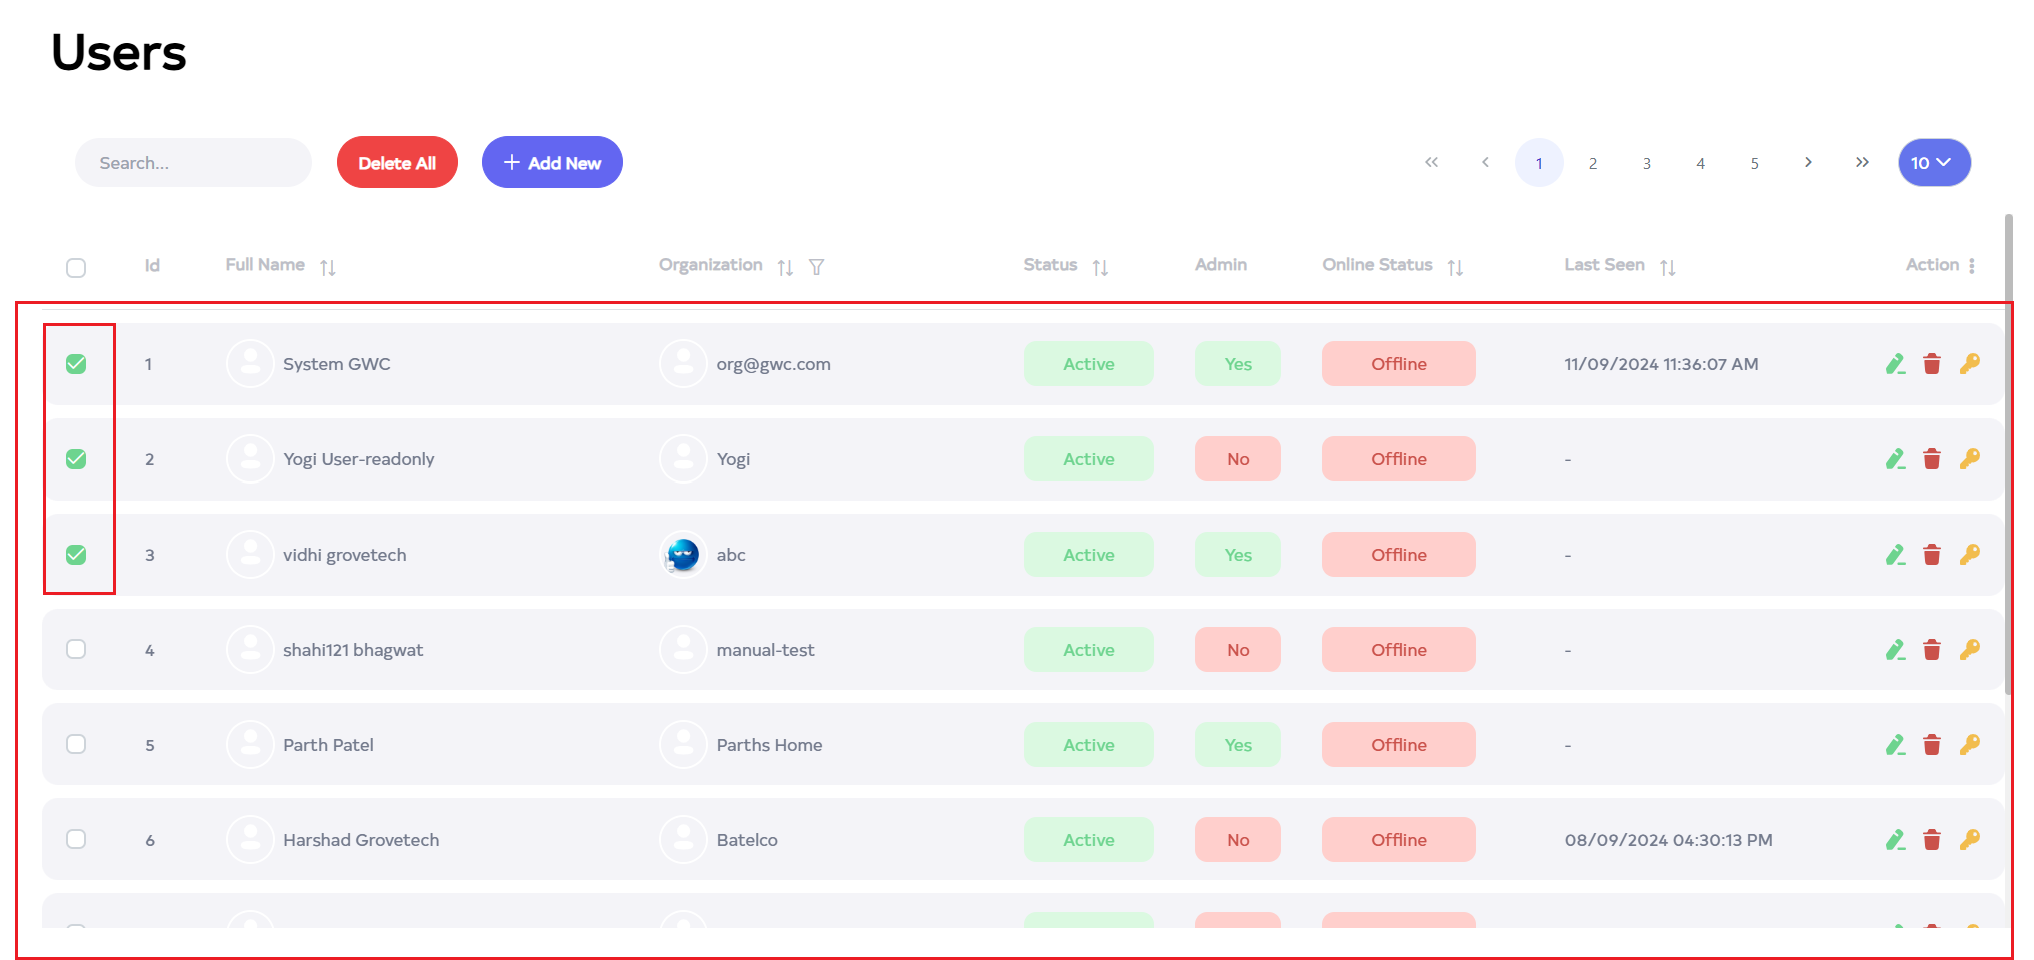
Task: Click edit pencil icon for System GWC
Action: click(1895, 364)
